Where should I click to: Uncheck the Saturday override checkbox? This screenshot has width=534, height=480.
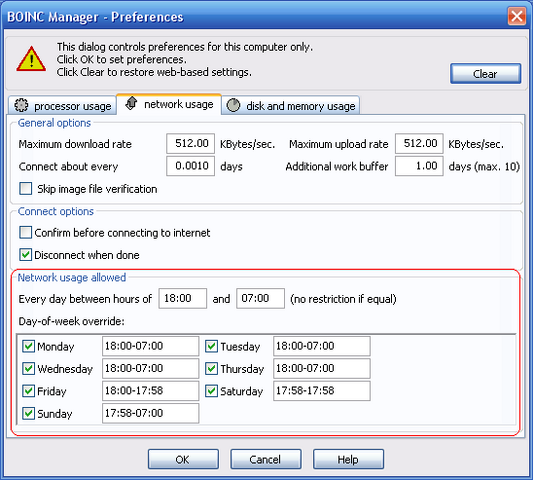[211, 391]
